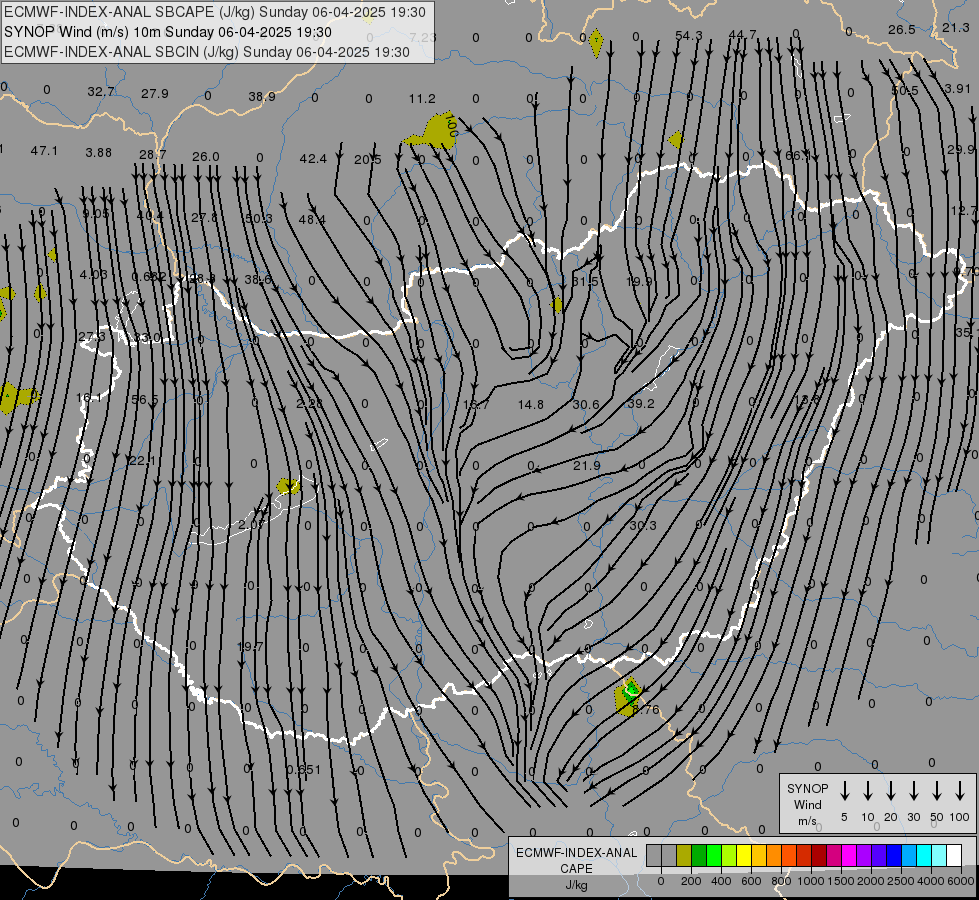Click the 0.651 value on the map
The height and width of the screenshot is (900, 979).
point(303,769)
